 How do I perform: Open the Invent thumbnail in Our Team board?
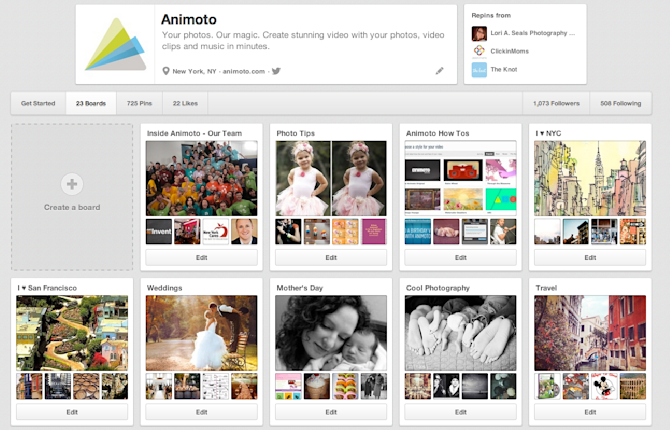pyautogui.click(x=159, y=232)
